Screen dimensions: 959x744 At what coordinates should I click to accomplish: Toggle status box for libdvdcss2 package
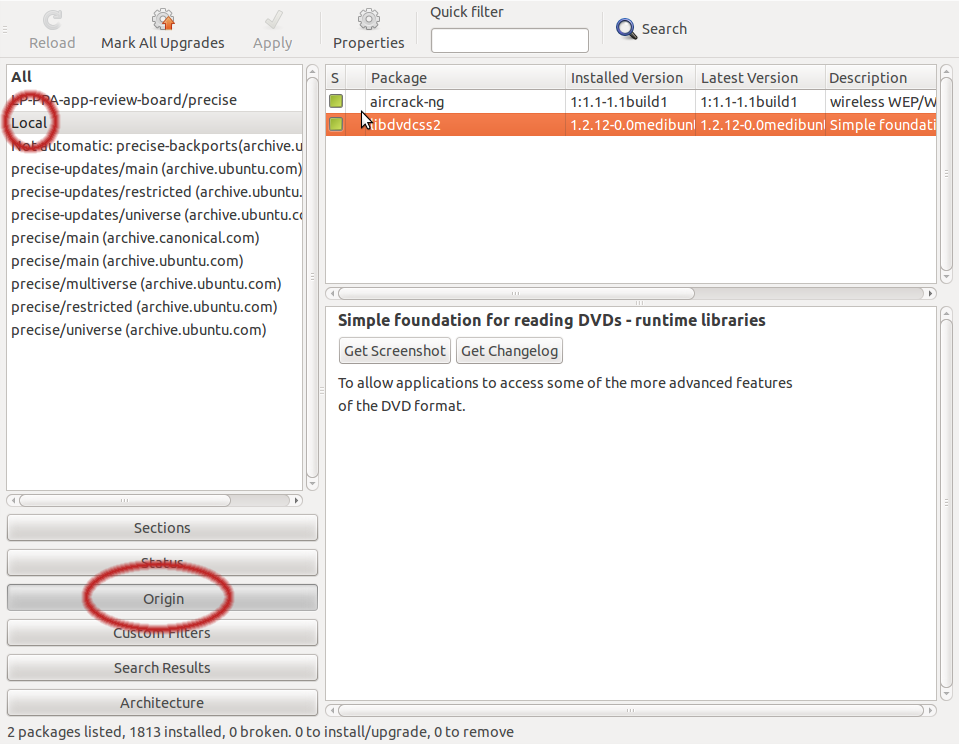(336, 124)
